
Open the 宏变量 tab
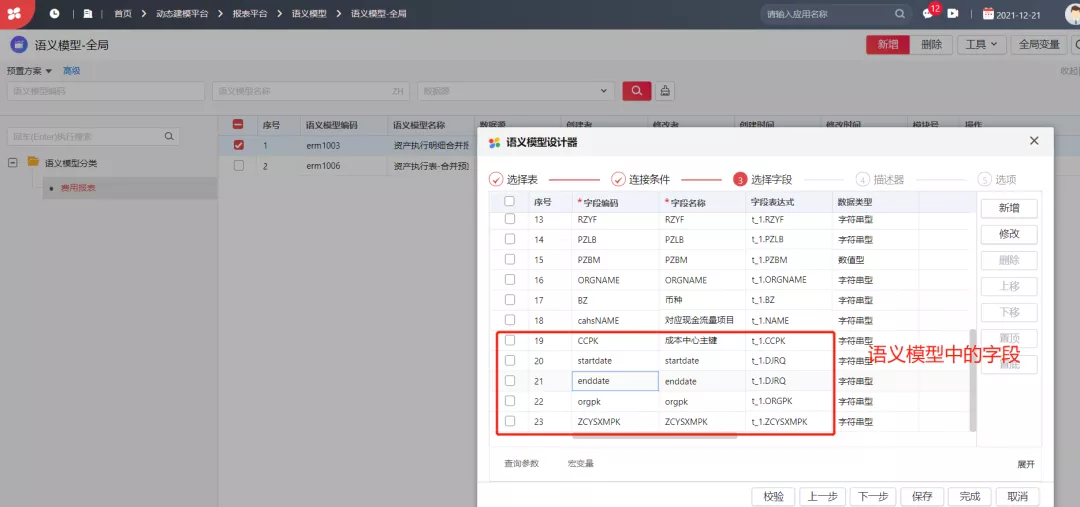click(x=581, y=464)
